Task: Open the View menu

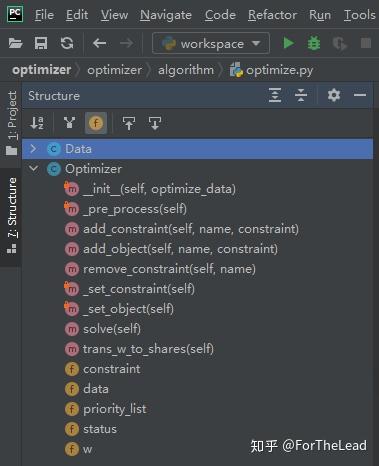Action: point(114,15)
